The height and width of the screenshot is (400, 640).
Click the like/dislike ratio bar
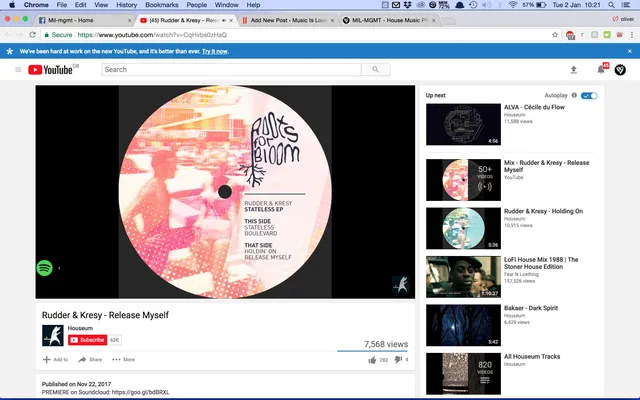coord(372,351)
